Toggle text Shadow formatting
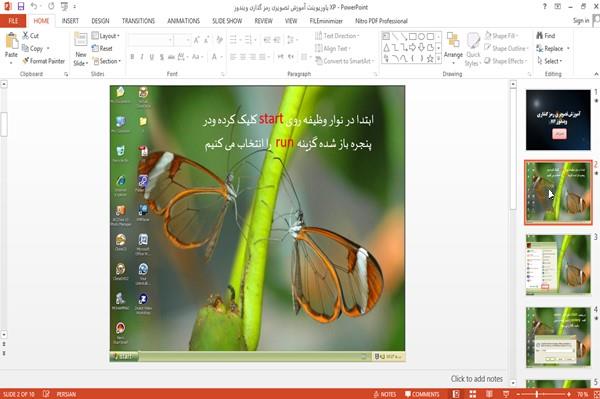 pyautogui.click(x=162, y=57)
